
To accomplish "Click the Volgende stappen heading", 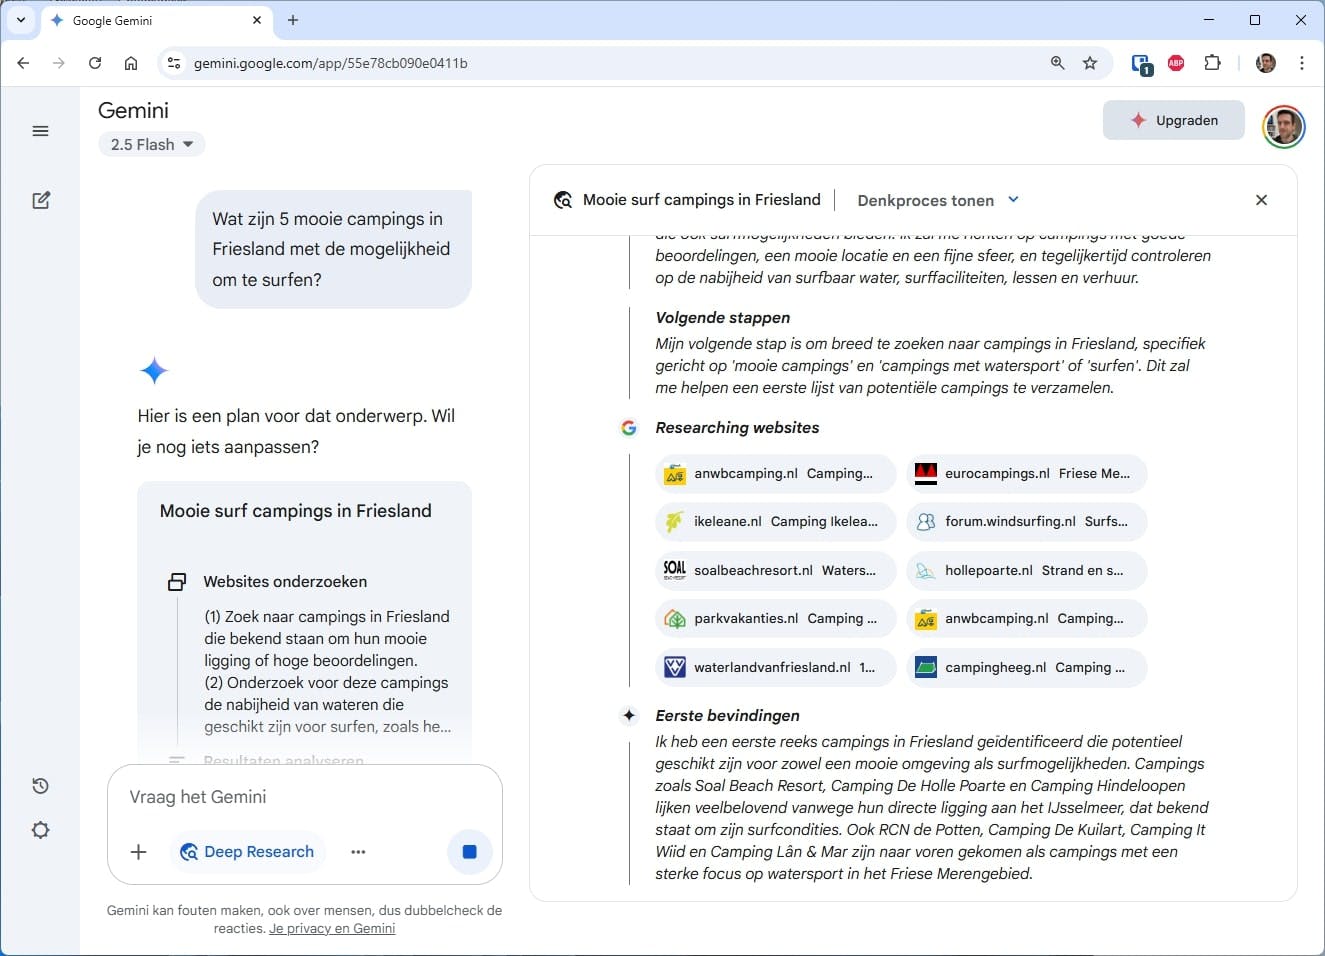I will click(722, 318).
